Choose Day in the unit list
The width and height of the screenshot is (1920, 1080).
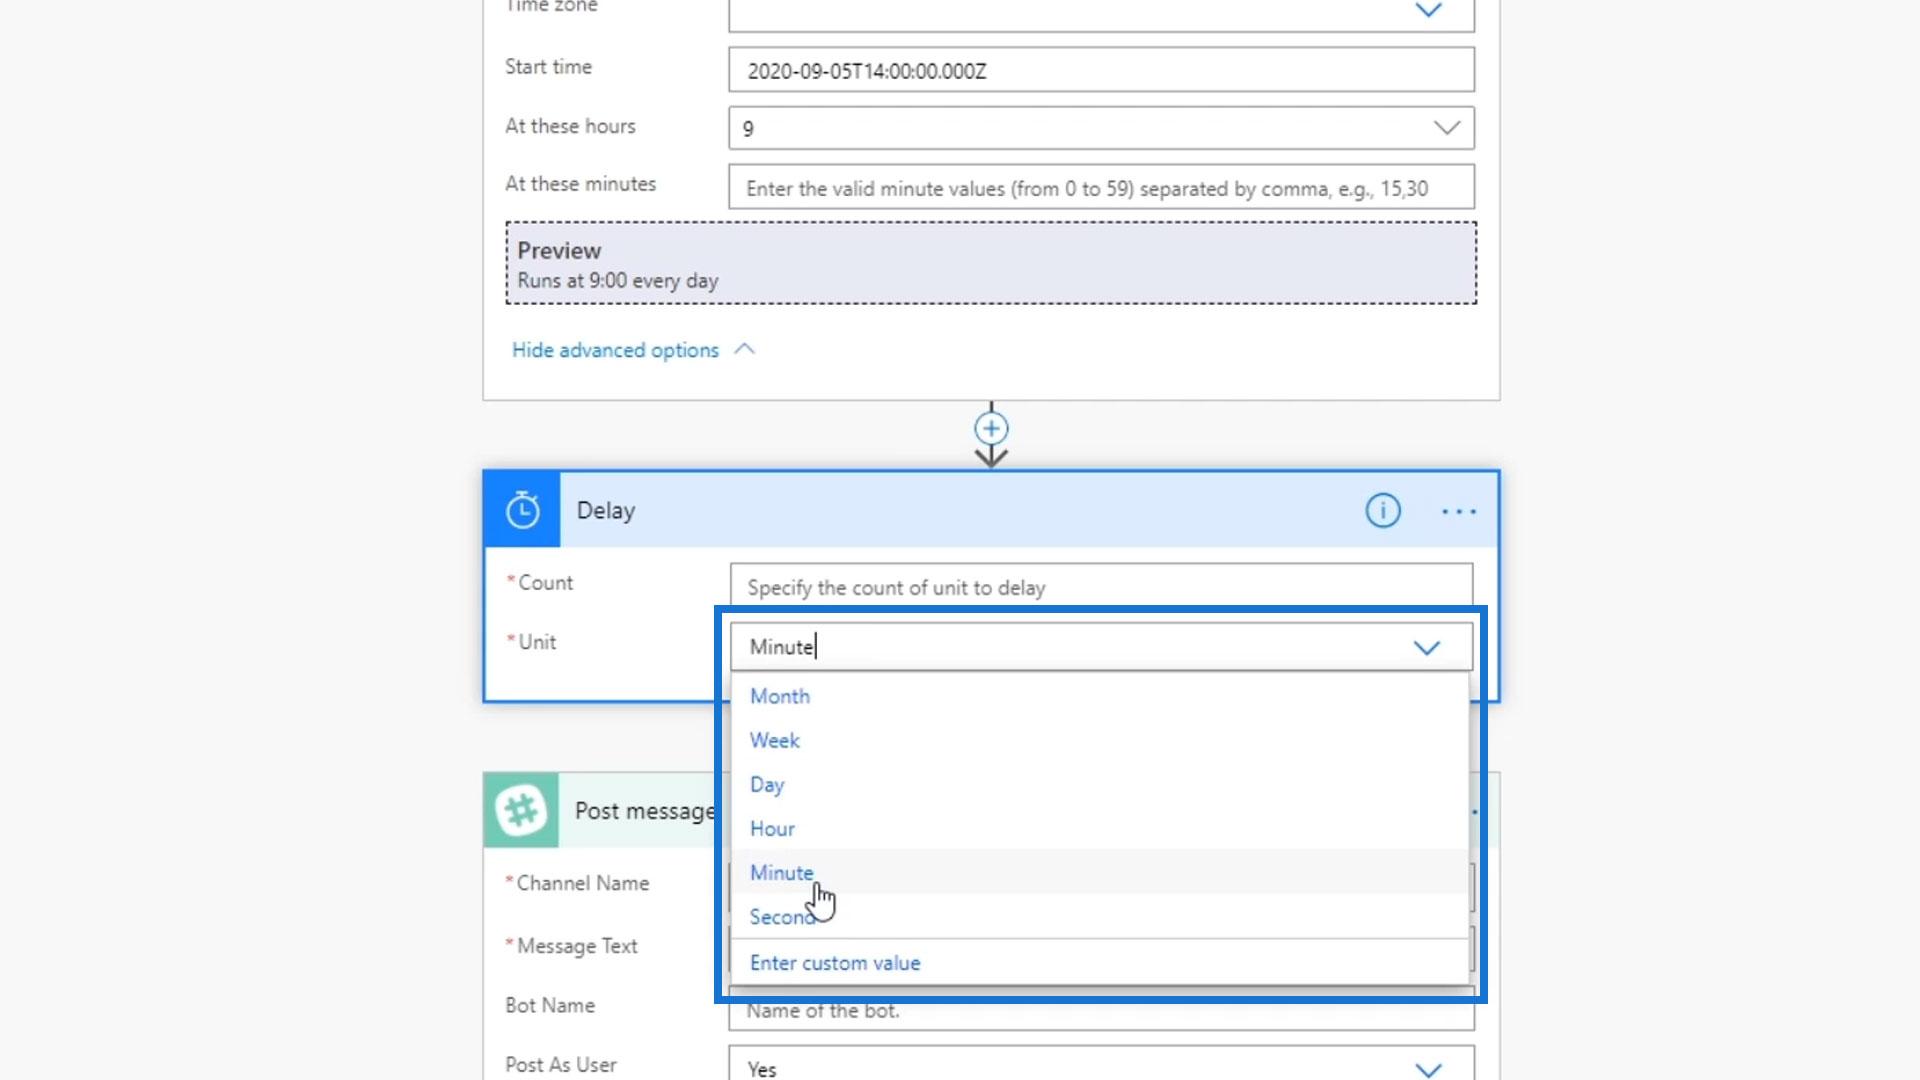(x=767, y=784)
